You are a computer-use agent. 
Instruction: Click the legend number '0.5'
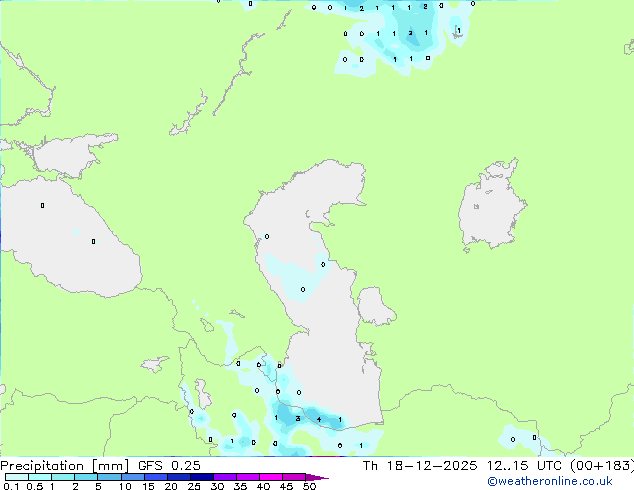pos(35,486)
